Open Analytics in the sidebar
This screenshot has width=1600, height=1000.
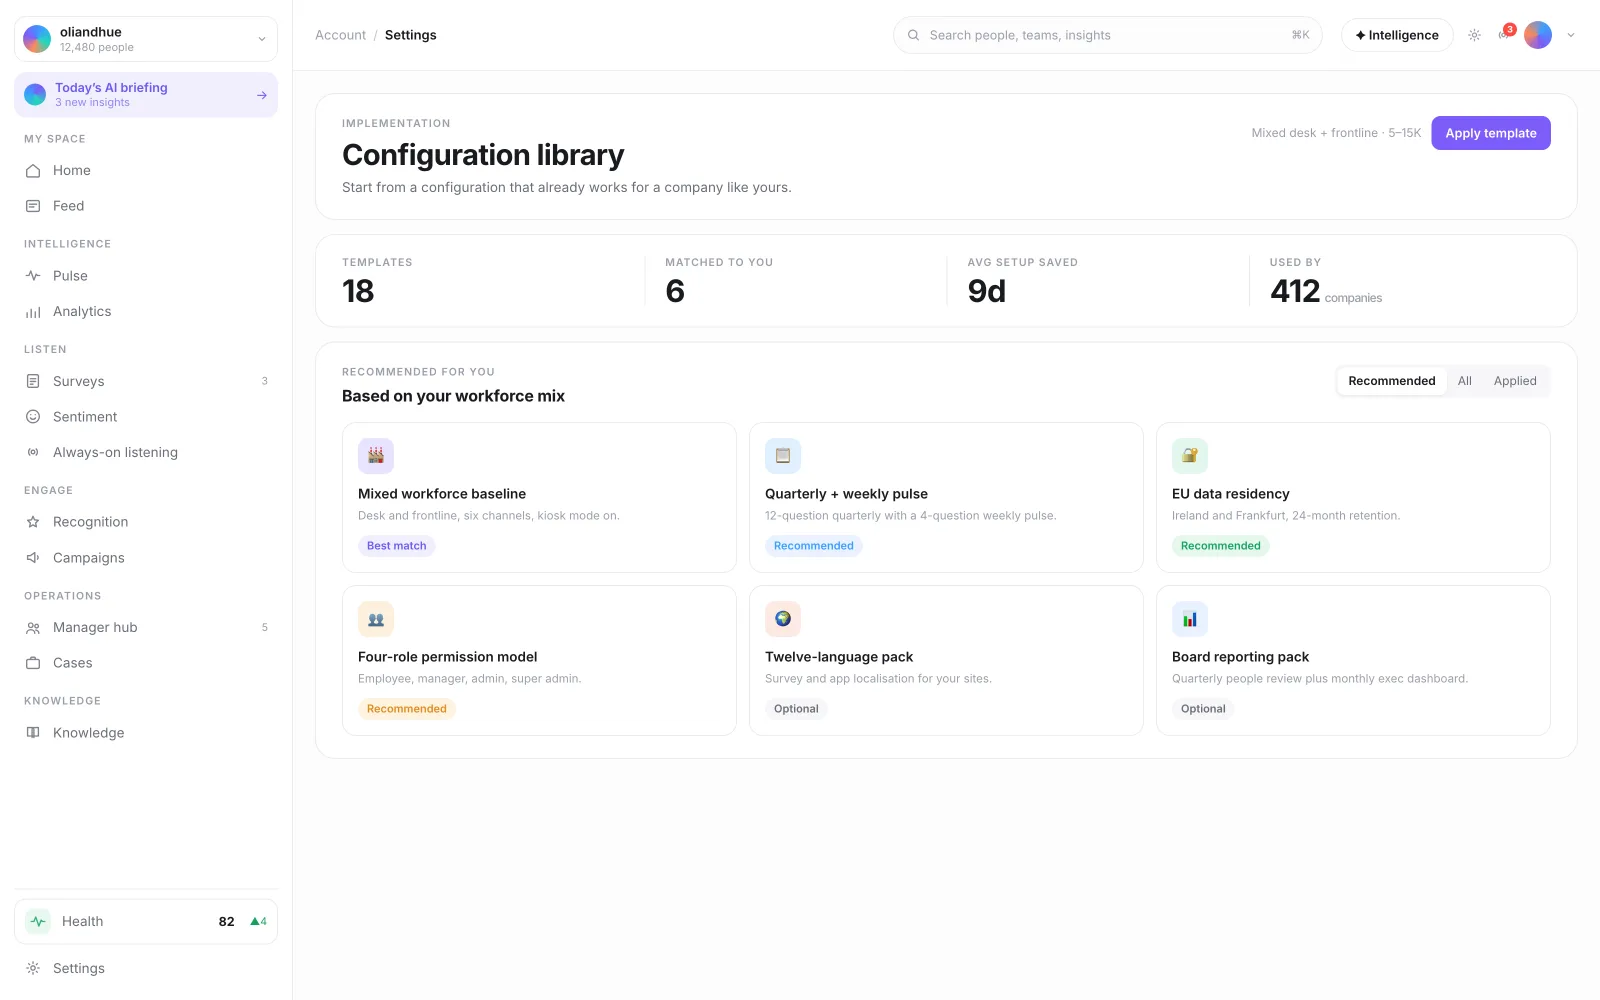[146, 312]
